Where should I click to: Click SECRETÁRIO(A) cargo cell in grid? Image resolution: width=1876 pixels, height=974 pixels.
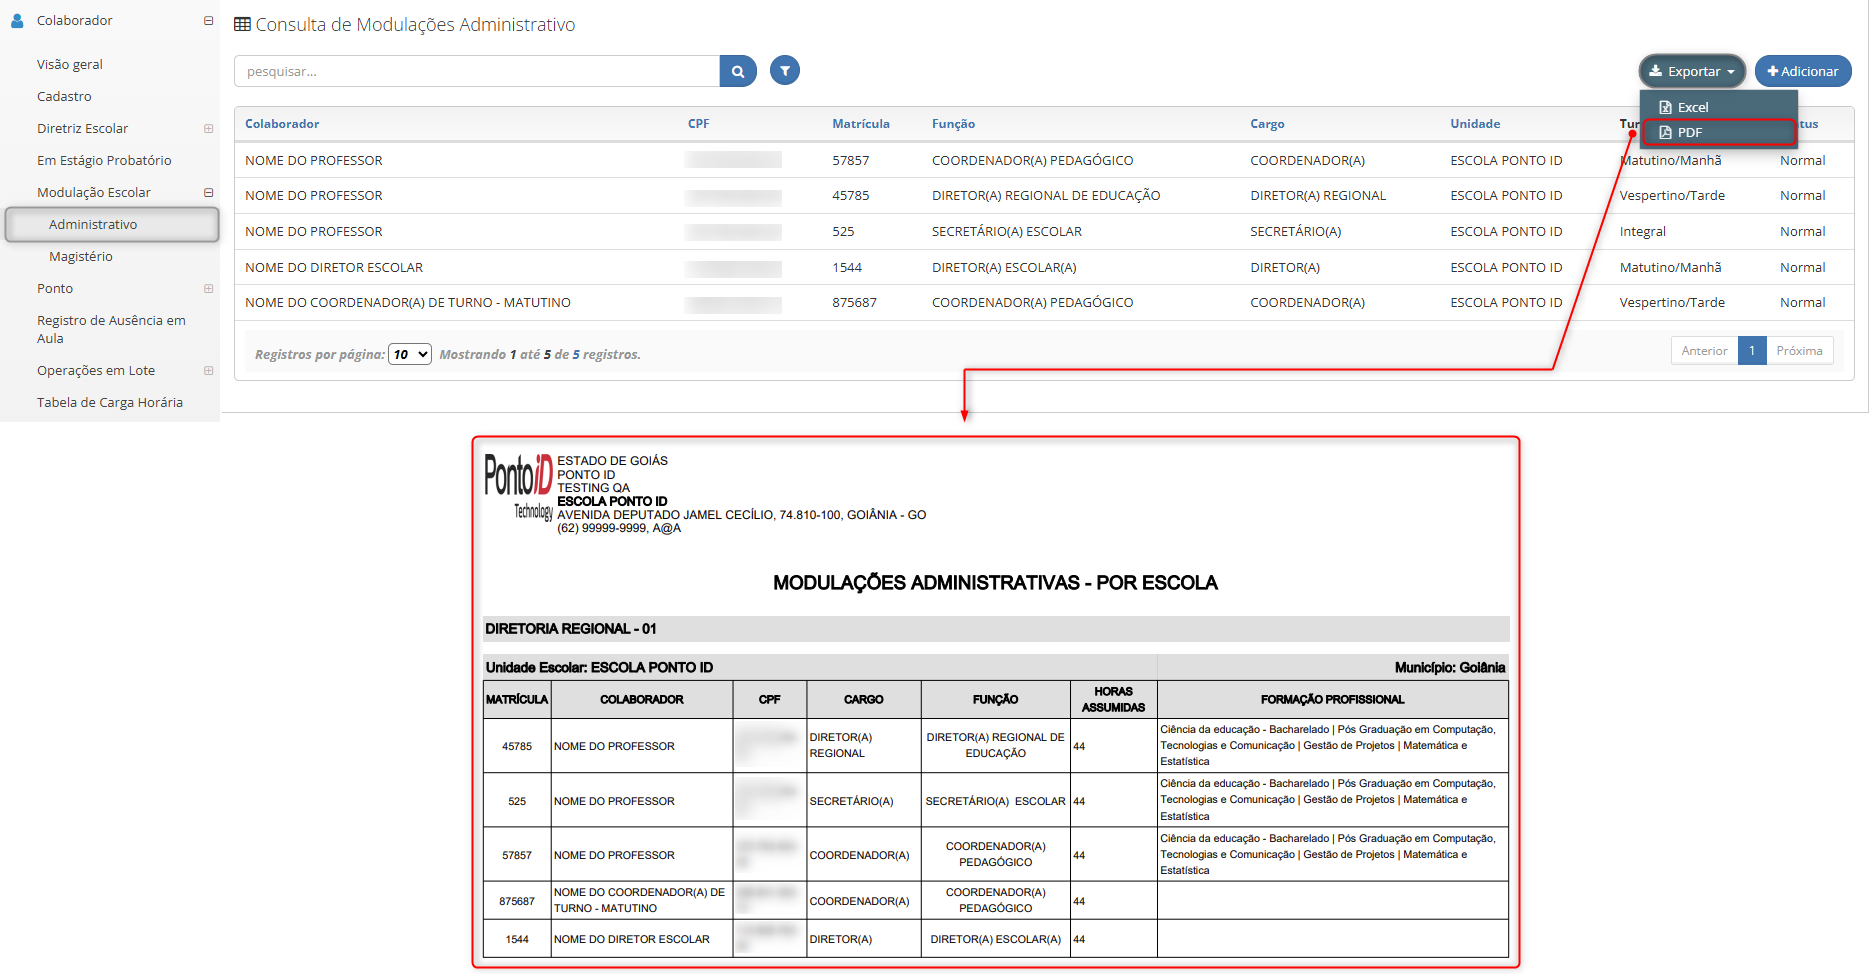click(1295, 231)
